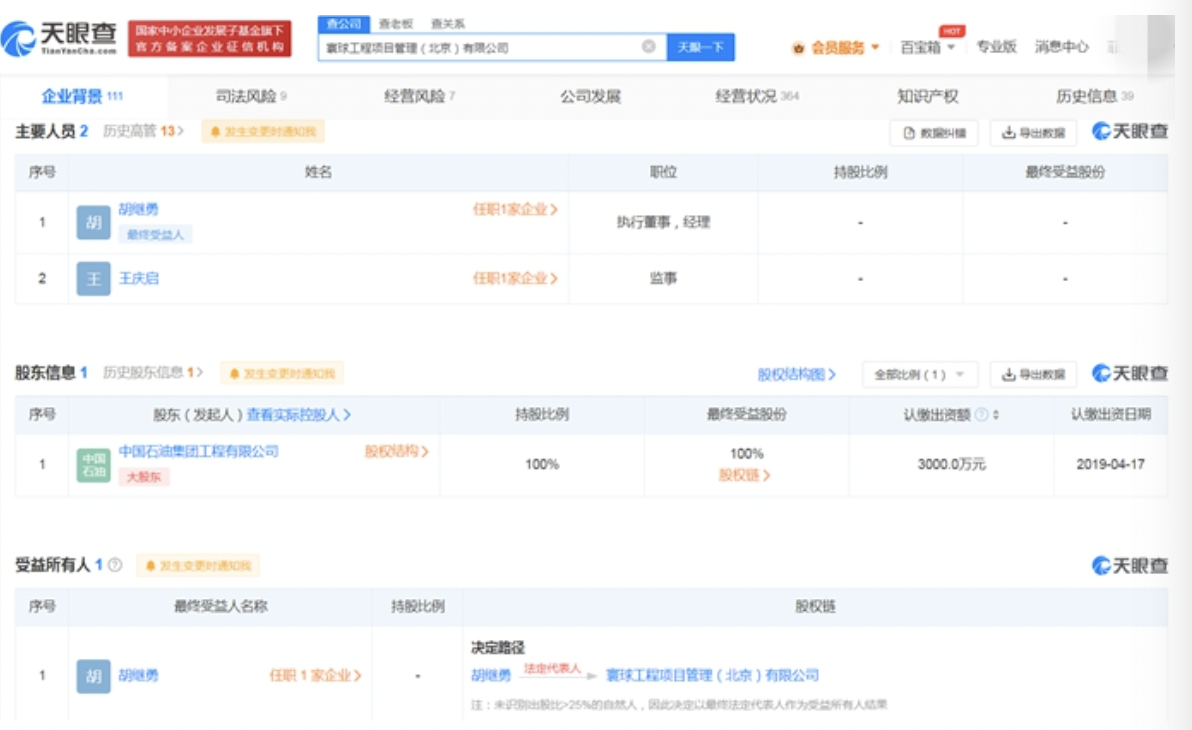Viewport: 1192px width, 730px height.
Task: Click the help icon beside 受益所有人
Action: (x=115, y=564)
